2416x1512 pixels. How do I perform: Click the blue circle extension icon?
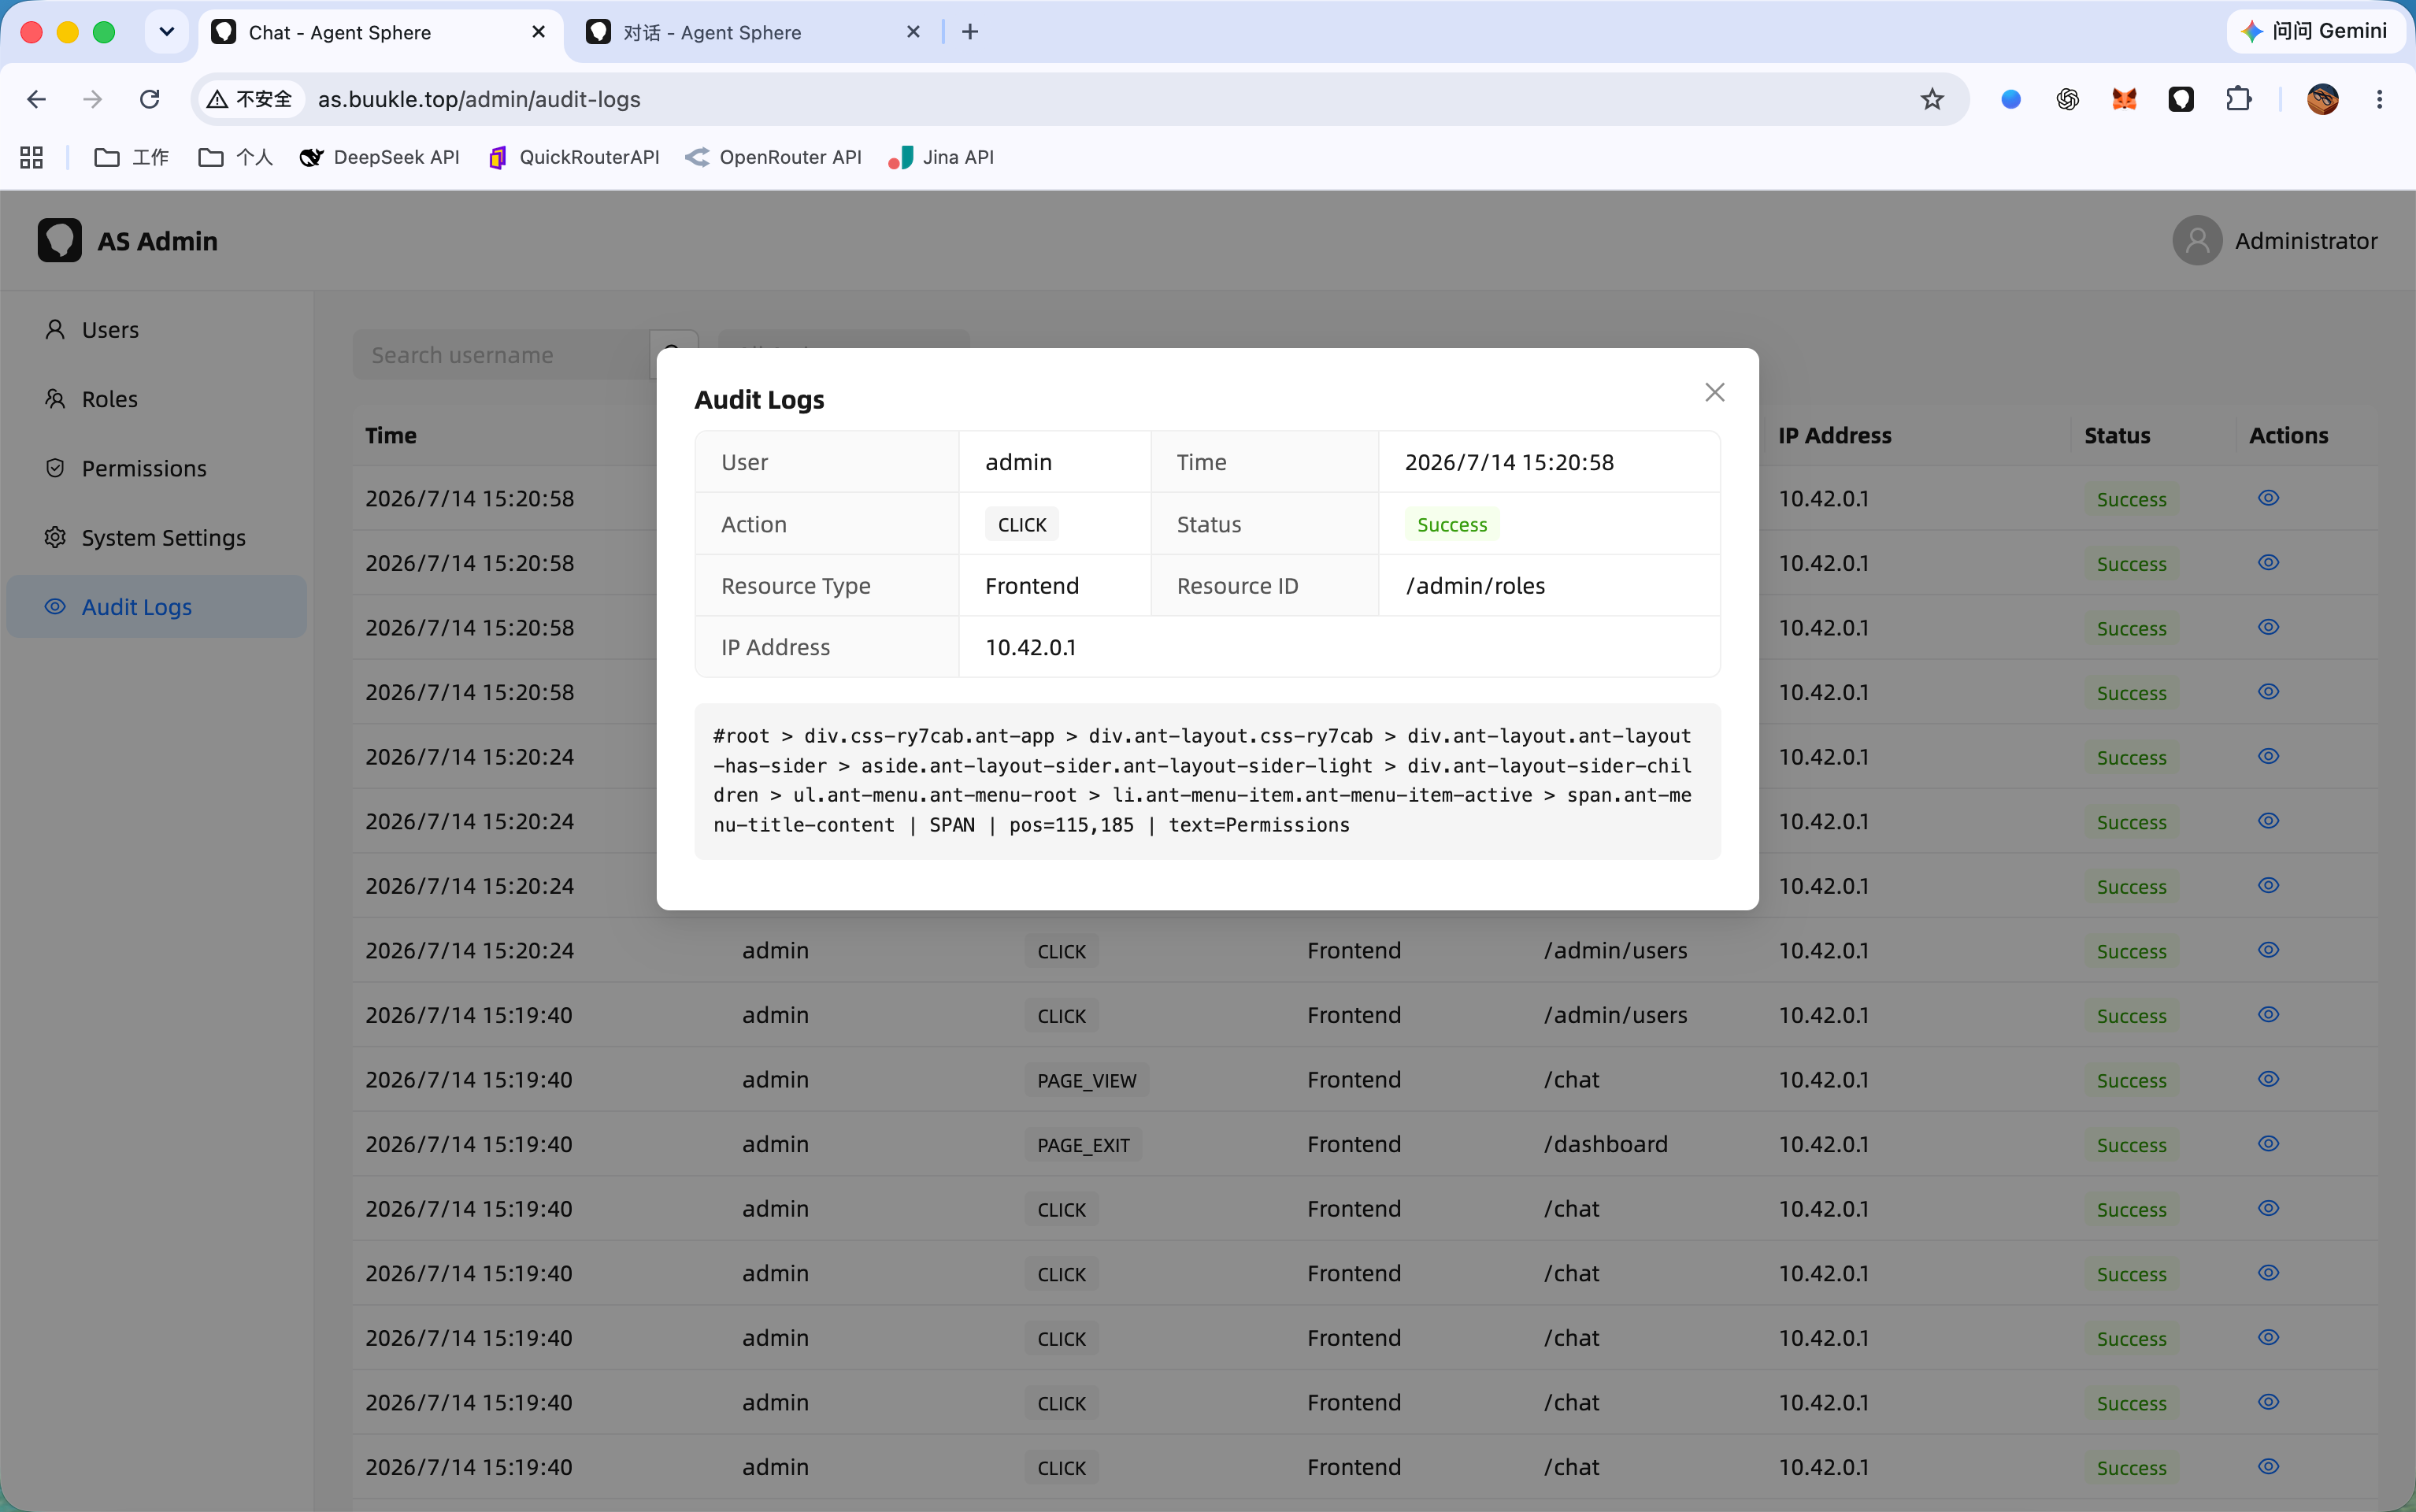[x=2010, y=99]
